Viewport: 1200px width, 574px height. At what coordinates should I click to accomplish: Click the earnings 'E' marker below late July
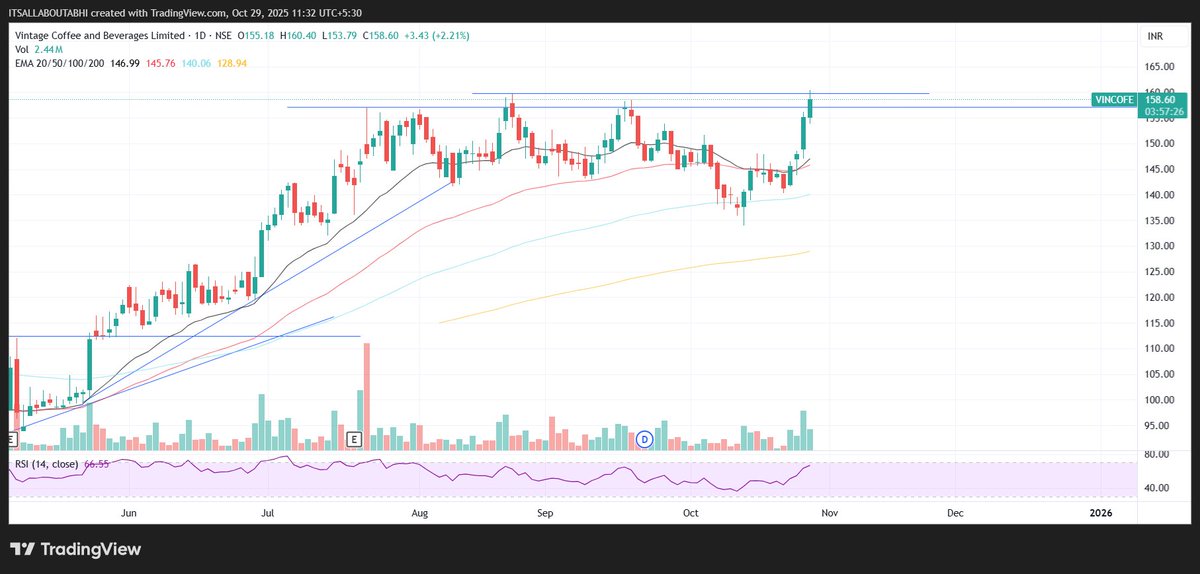(x=353, y=439)
